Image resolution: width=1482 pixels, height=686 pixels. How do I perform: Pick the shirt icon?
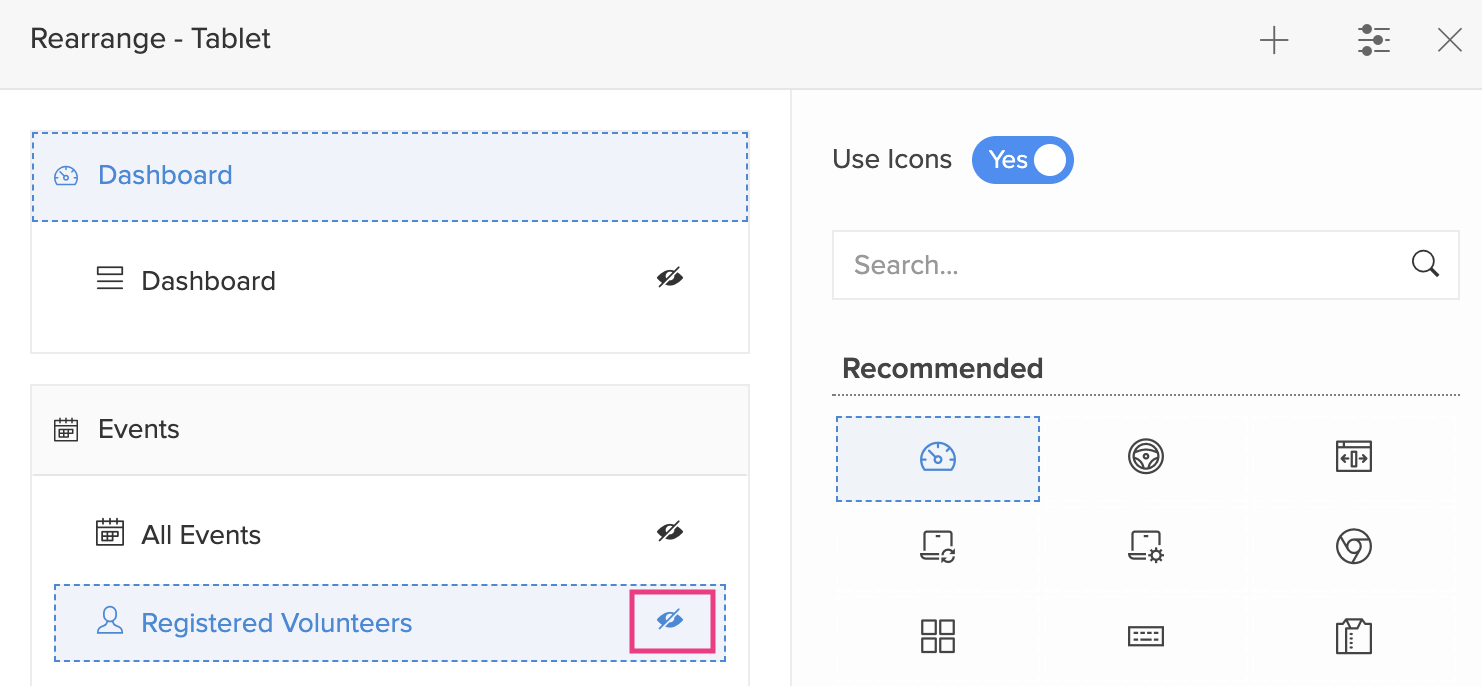click(x=1353, y=635)
